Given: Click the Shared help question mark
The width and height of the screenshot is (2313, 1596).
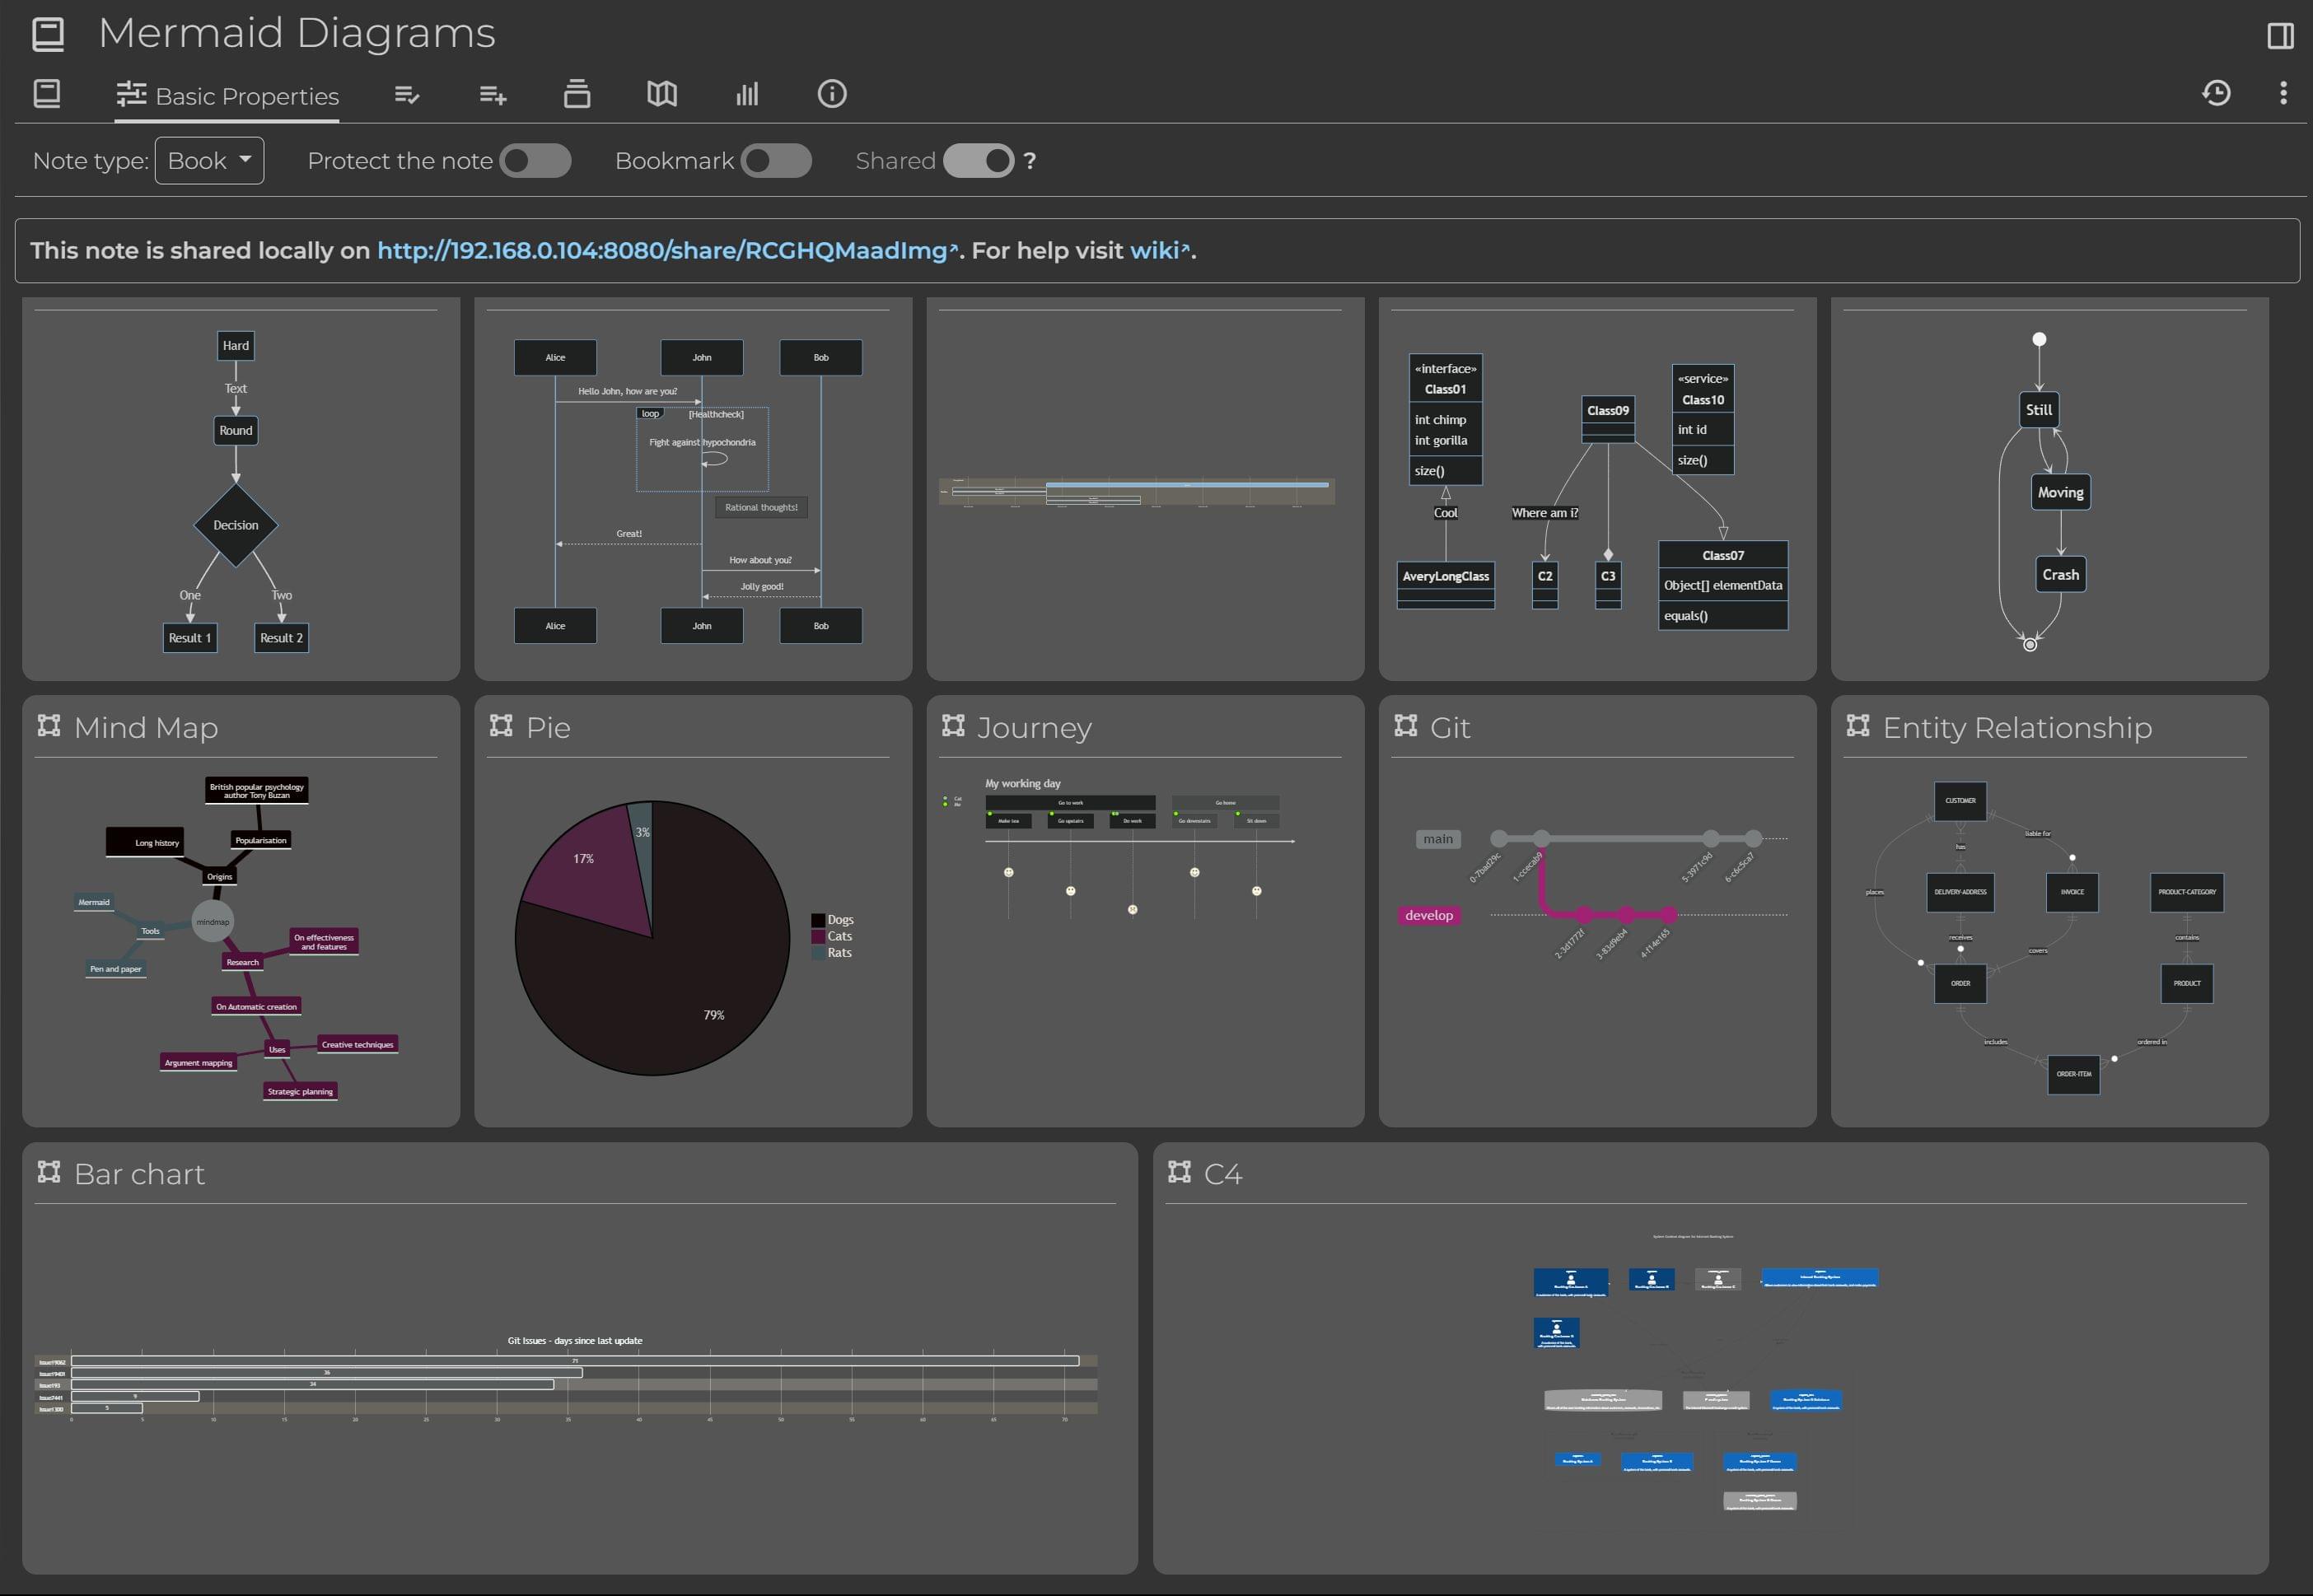Looking at the screenshot, I should pos(1030,161).
